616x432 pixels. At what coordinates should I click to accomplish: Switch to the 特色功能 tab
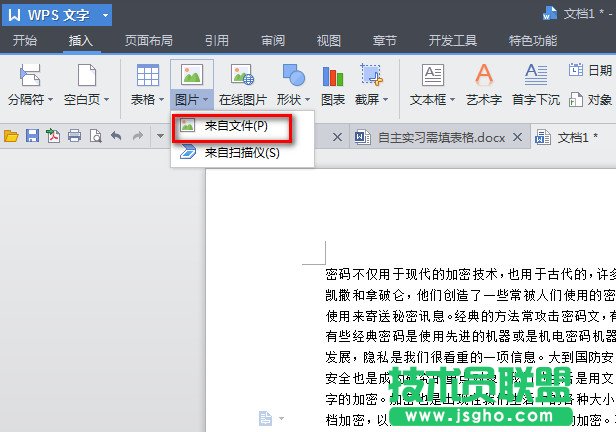(x=533, y=40)
